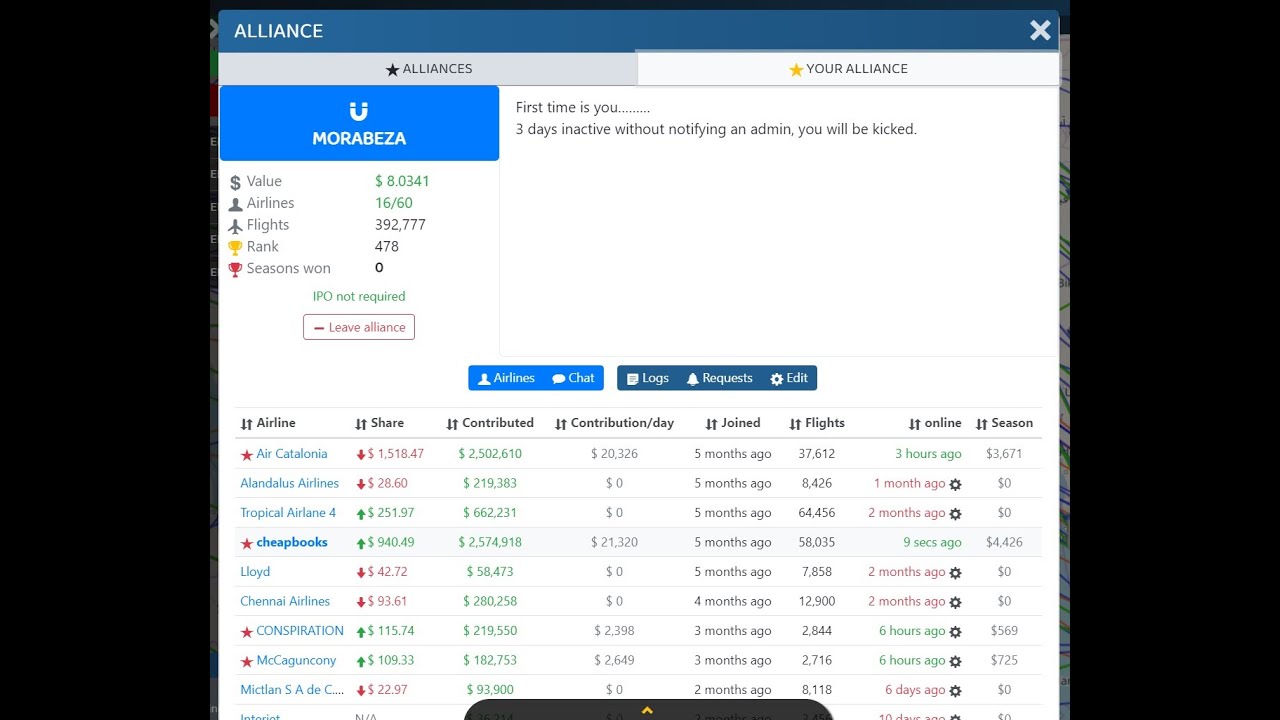Open the join Requests tab
1280x720 pixels.
[719, 378]
